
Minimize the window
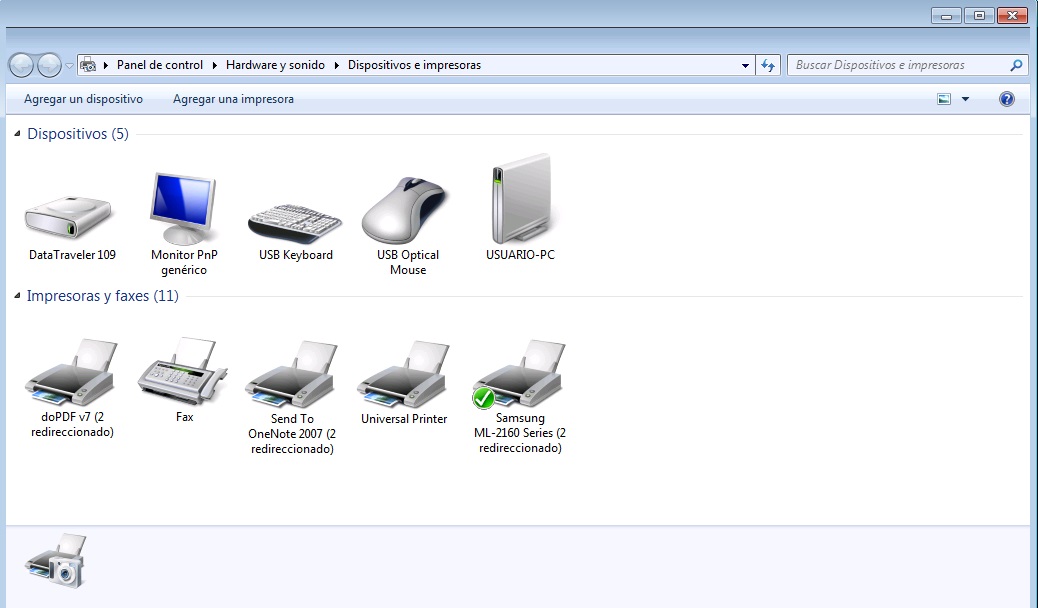click(947, 15)
